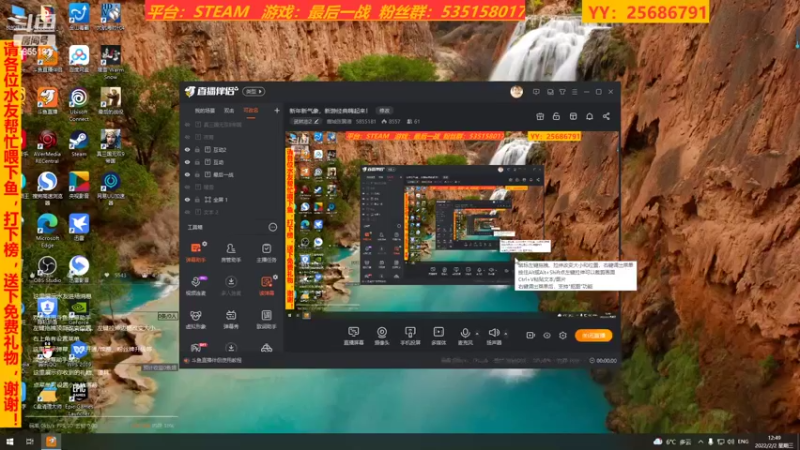The image size is (800, 450).
Task: Toggle visibility eye of the 最后一战 source
Action: click(187, 174)
